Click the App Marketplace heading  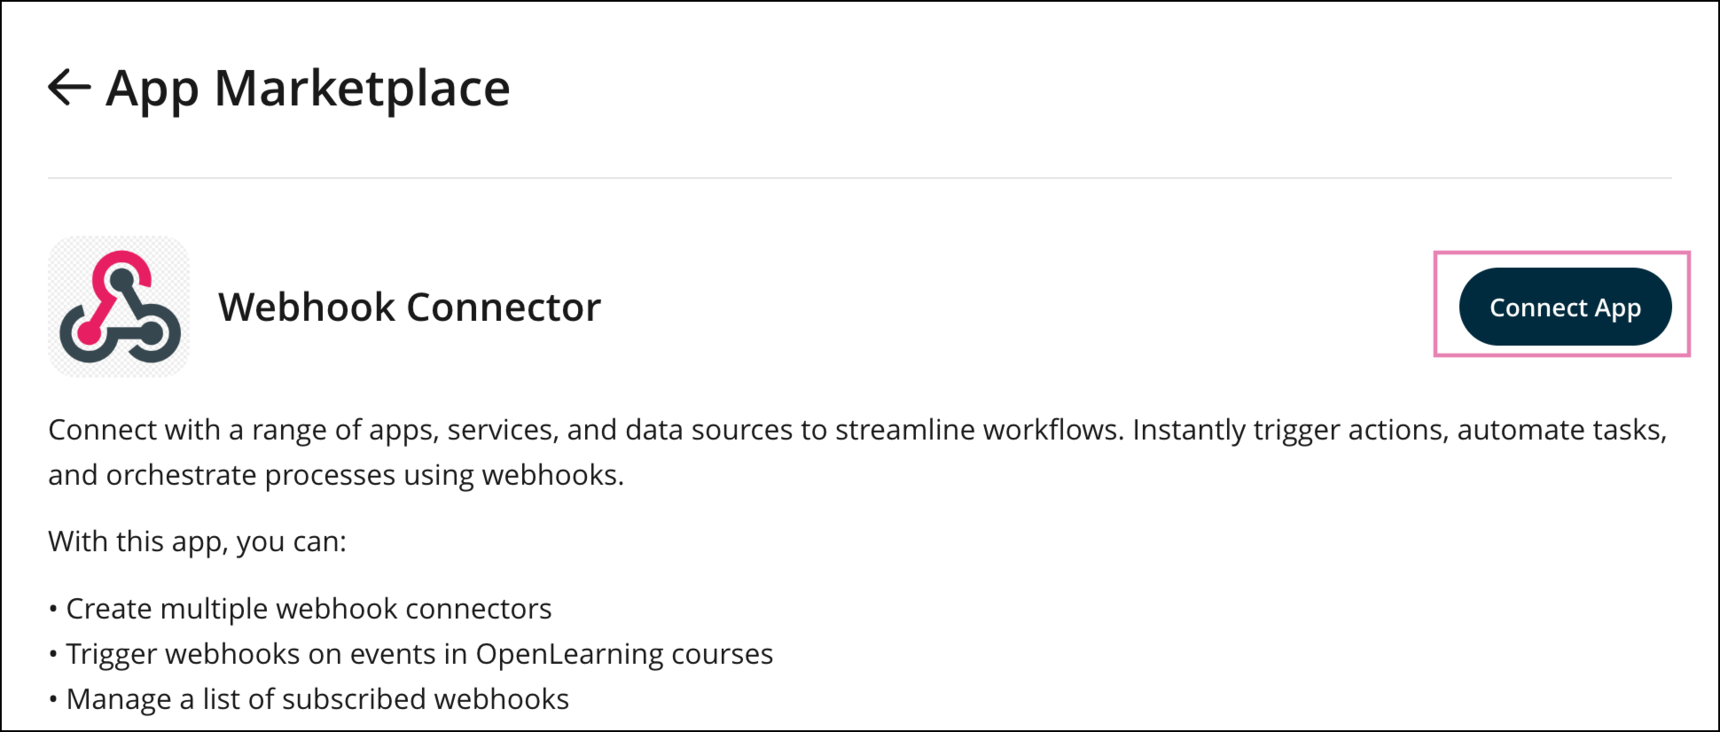(308, 88)
